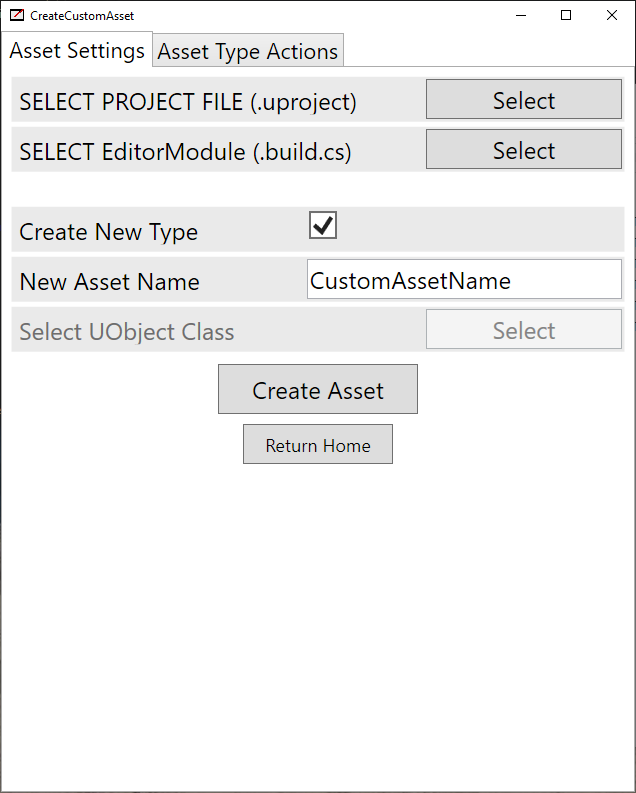Screen dimensions: 636x793
Task: Focus the New Asset Name input field
Action: pyautogui.click(x=464, y=279)
